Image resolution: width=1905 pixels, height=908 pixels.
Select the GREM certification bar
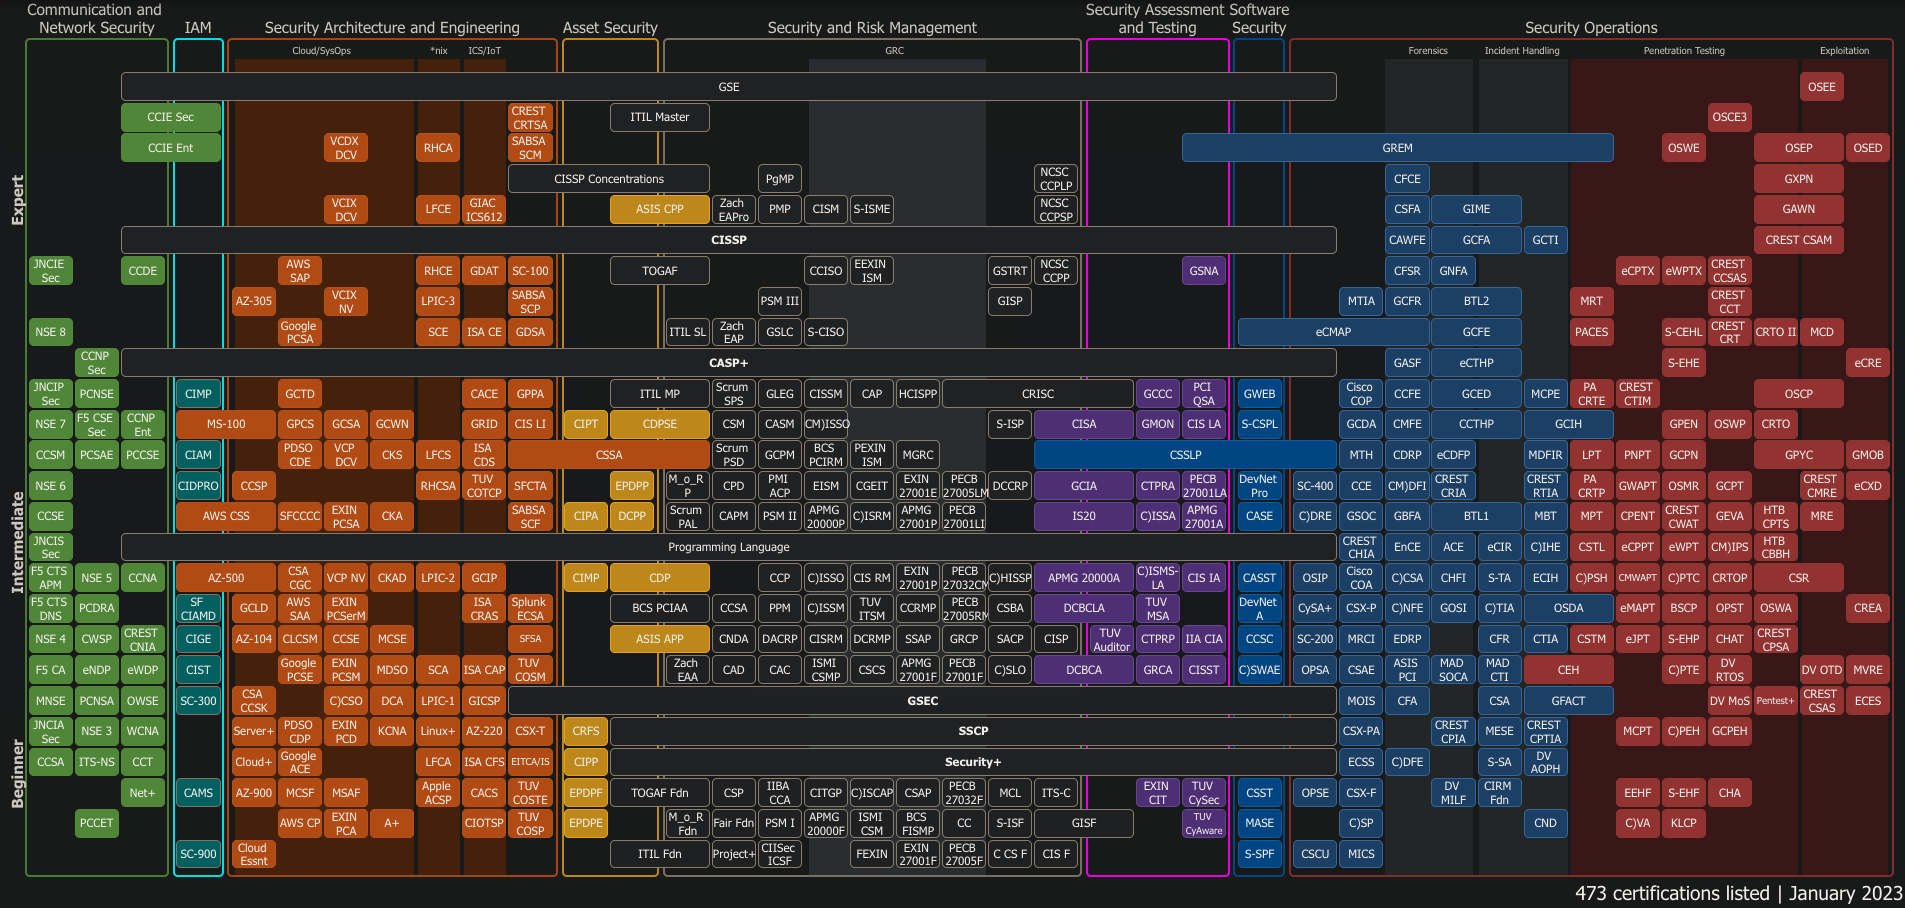point(1398,148)
